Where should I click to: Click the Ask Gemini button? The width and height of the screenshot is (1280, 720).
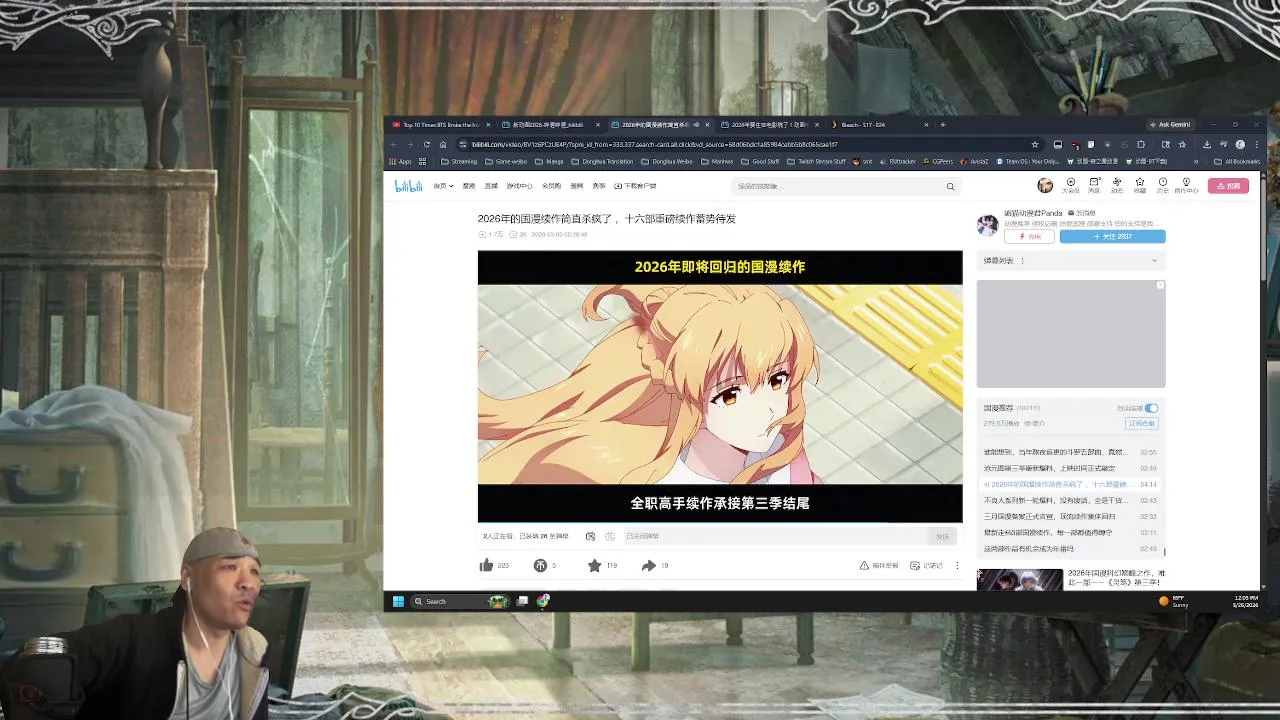[1169, 125]
